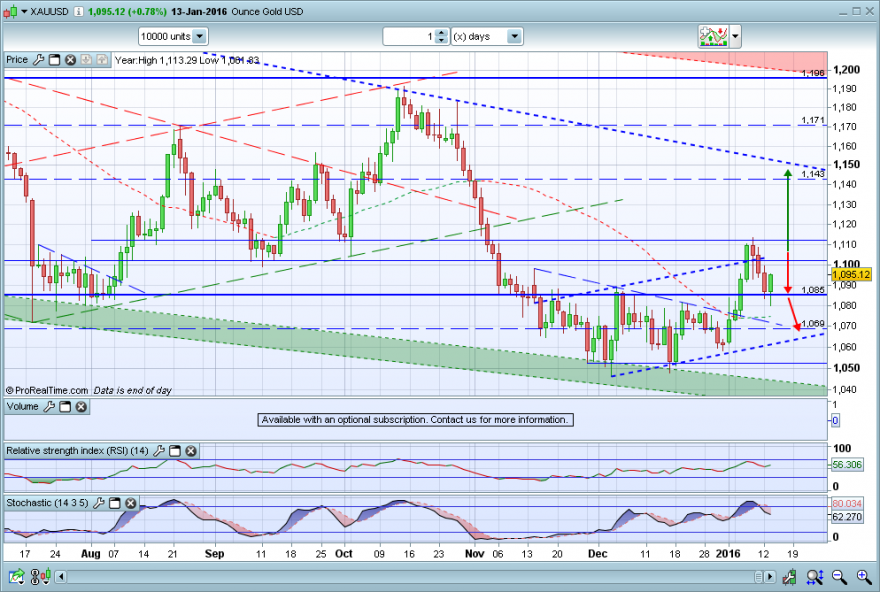Image resolution: width=880 pixels, height=592 pixels.
Task: Close the Volume panel
Action: click(x=81, y=407)
